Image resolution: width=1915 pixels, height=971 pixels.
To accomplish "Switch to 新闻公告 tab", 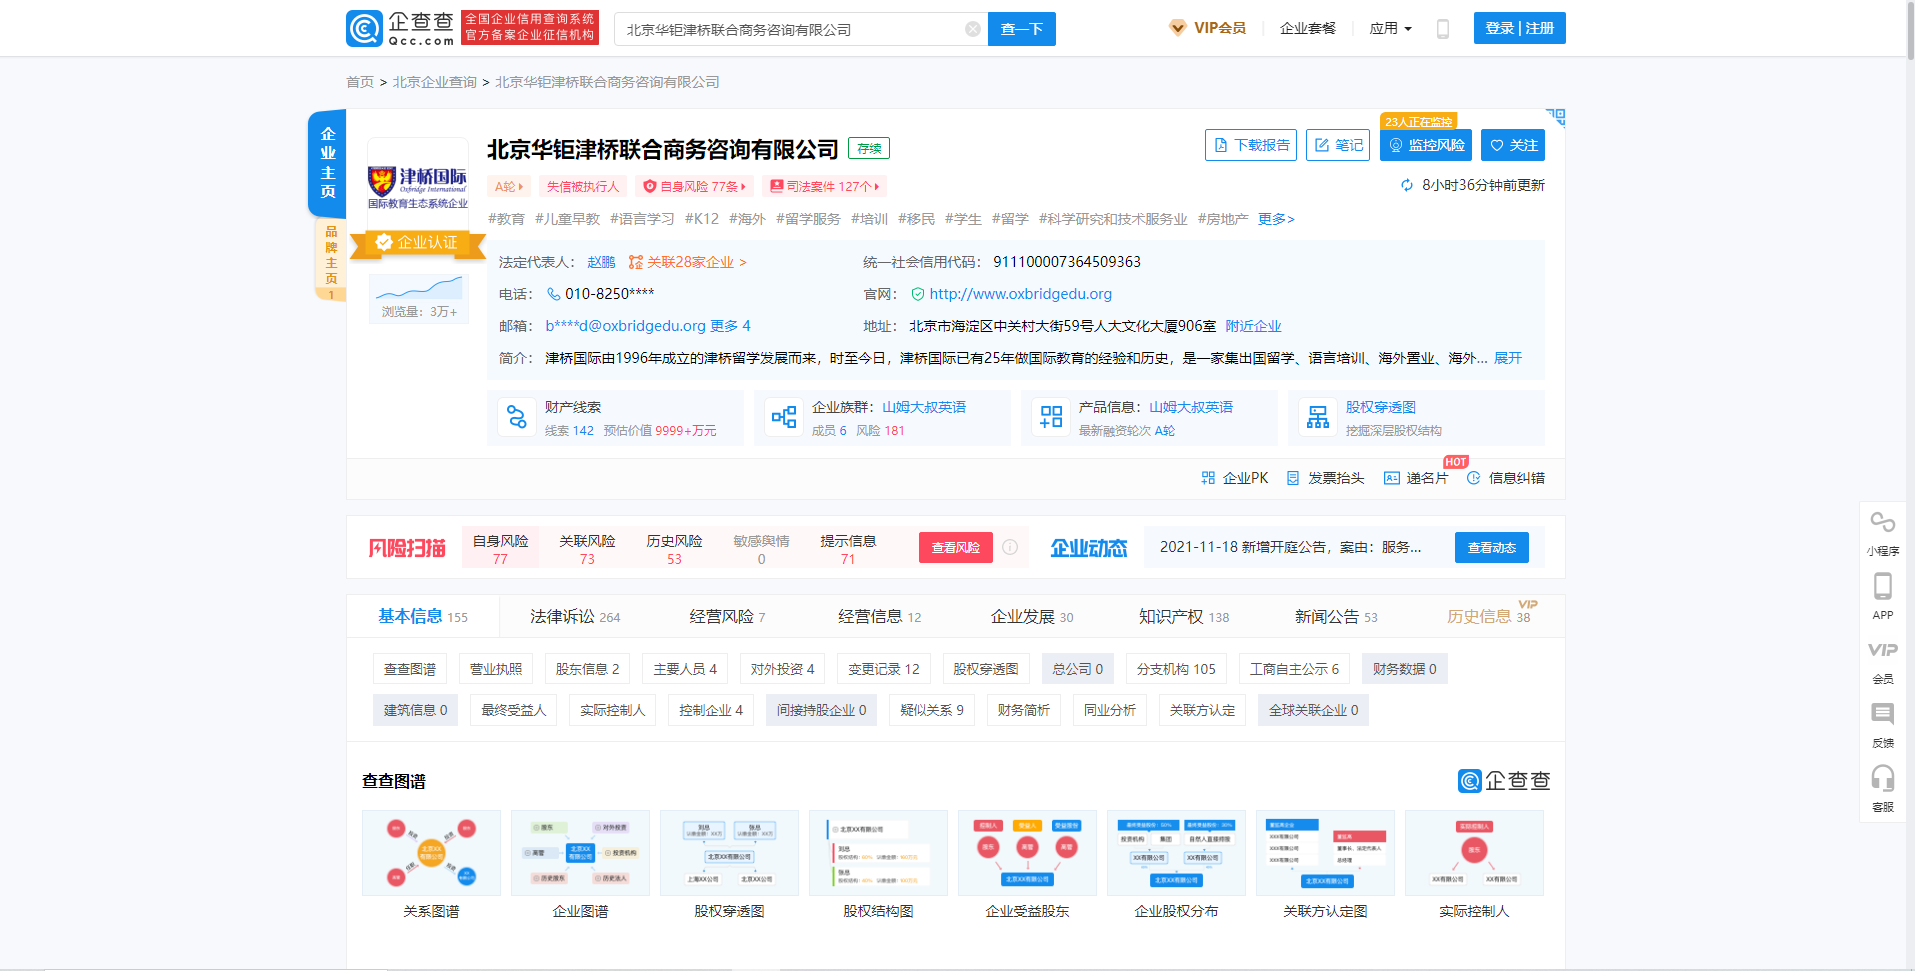I will [x=1336, y=617].
